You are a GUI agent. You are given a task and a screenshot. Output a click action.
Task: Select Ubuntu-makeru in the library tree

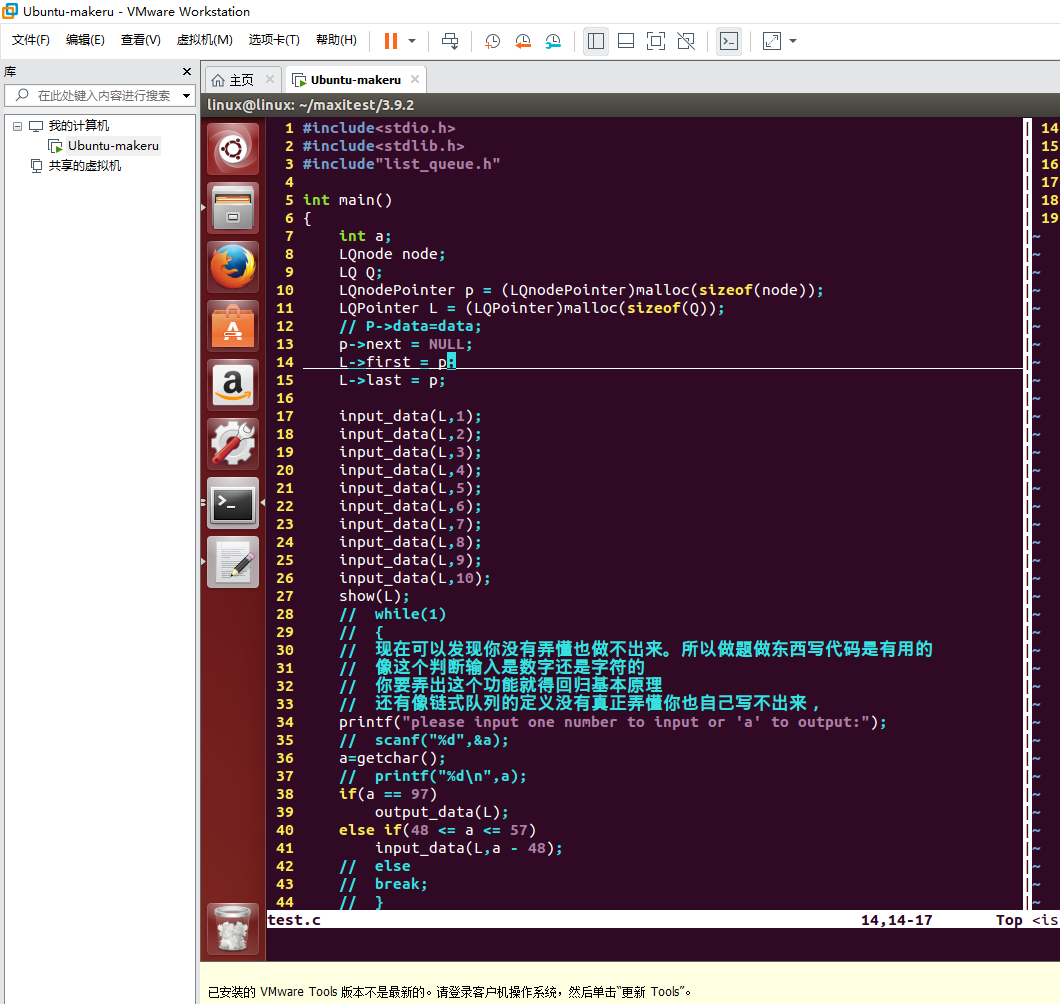coord(113,145)
